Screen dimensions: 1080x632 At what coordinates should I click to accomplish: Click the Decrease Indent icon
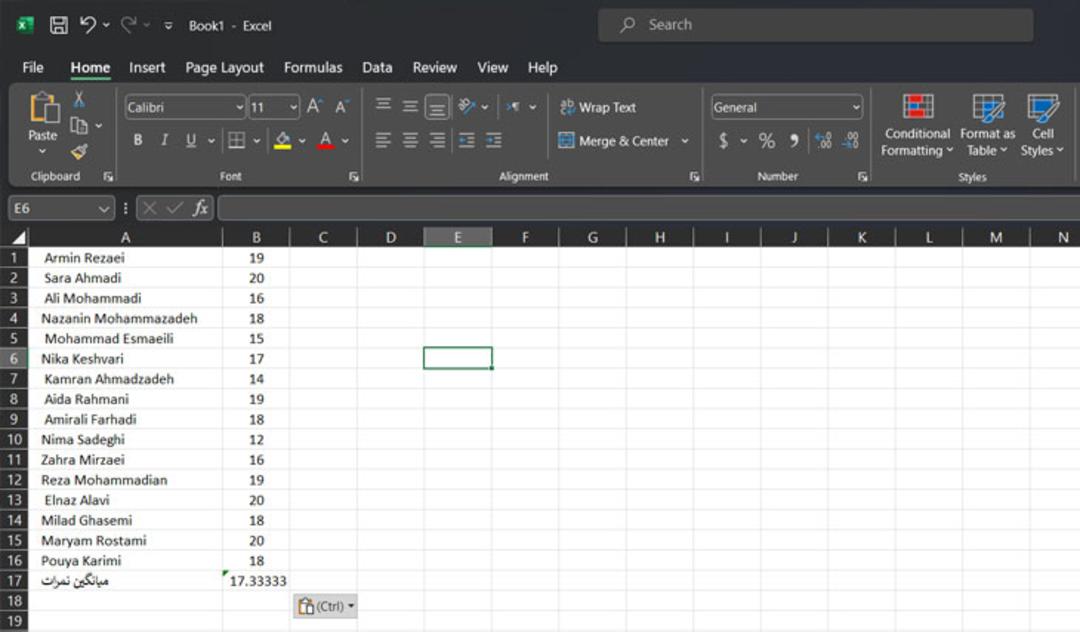point(466,140)
